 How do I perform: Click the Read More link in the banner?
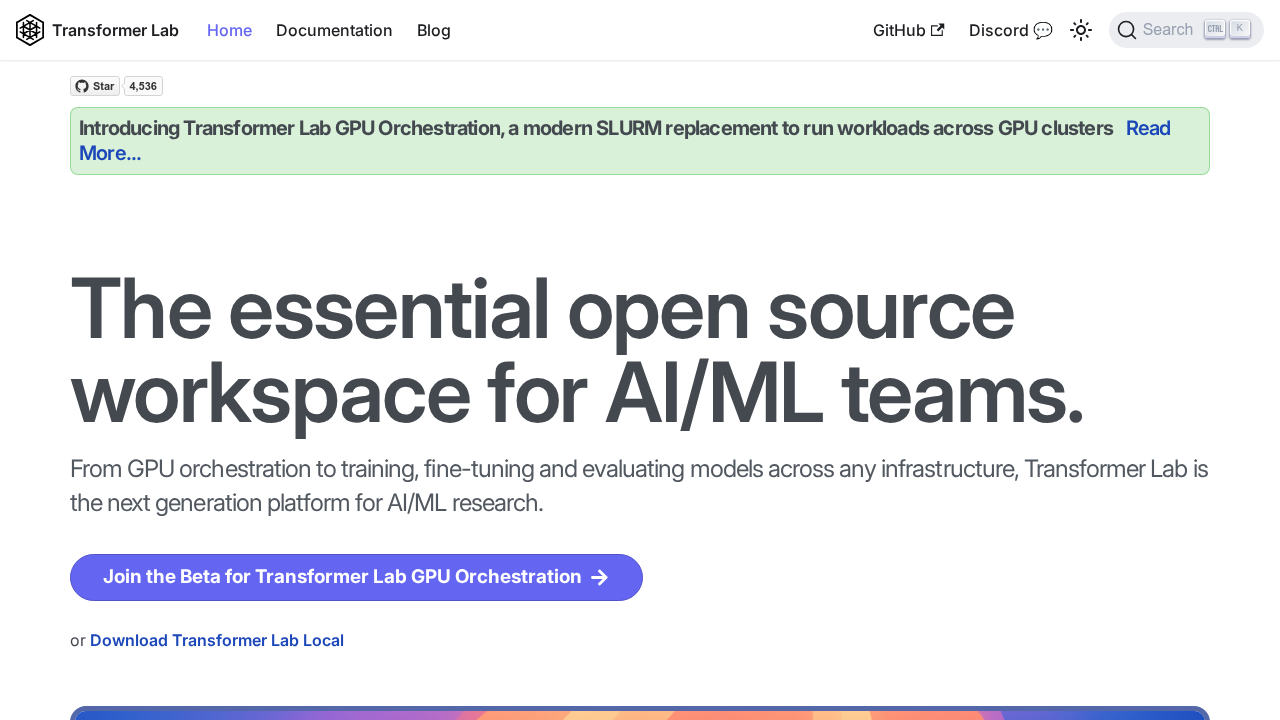coord(1147,128)
